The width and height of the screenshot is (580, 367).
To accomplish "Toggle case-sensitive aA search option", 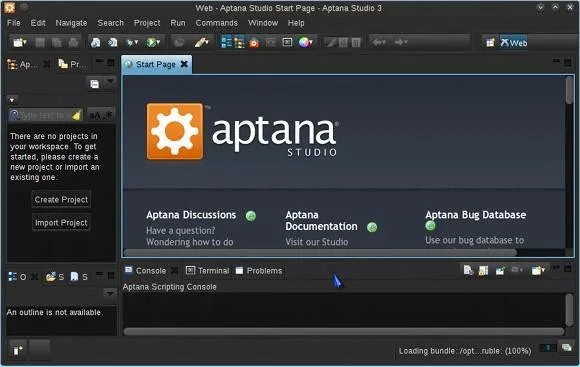I will 95,115.
